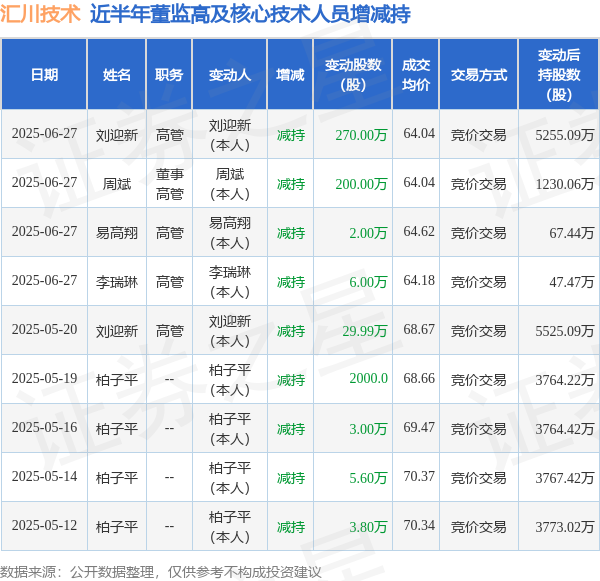Image resolution: width=600 pixels, height=581 pixels.
Task: Select the 日期 column header
Action: point(44,74)
